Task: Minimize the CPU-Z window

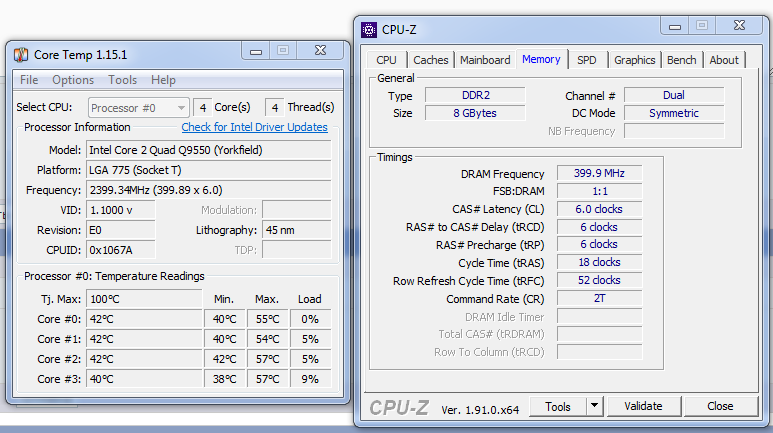Action: click(x=675, y=26)
